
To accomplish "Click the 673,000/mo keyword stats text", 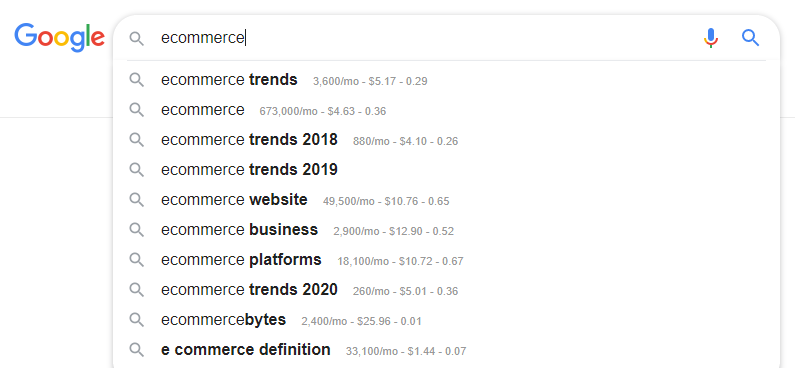I will click(x=322, y=111).
